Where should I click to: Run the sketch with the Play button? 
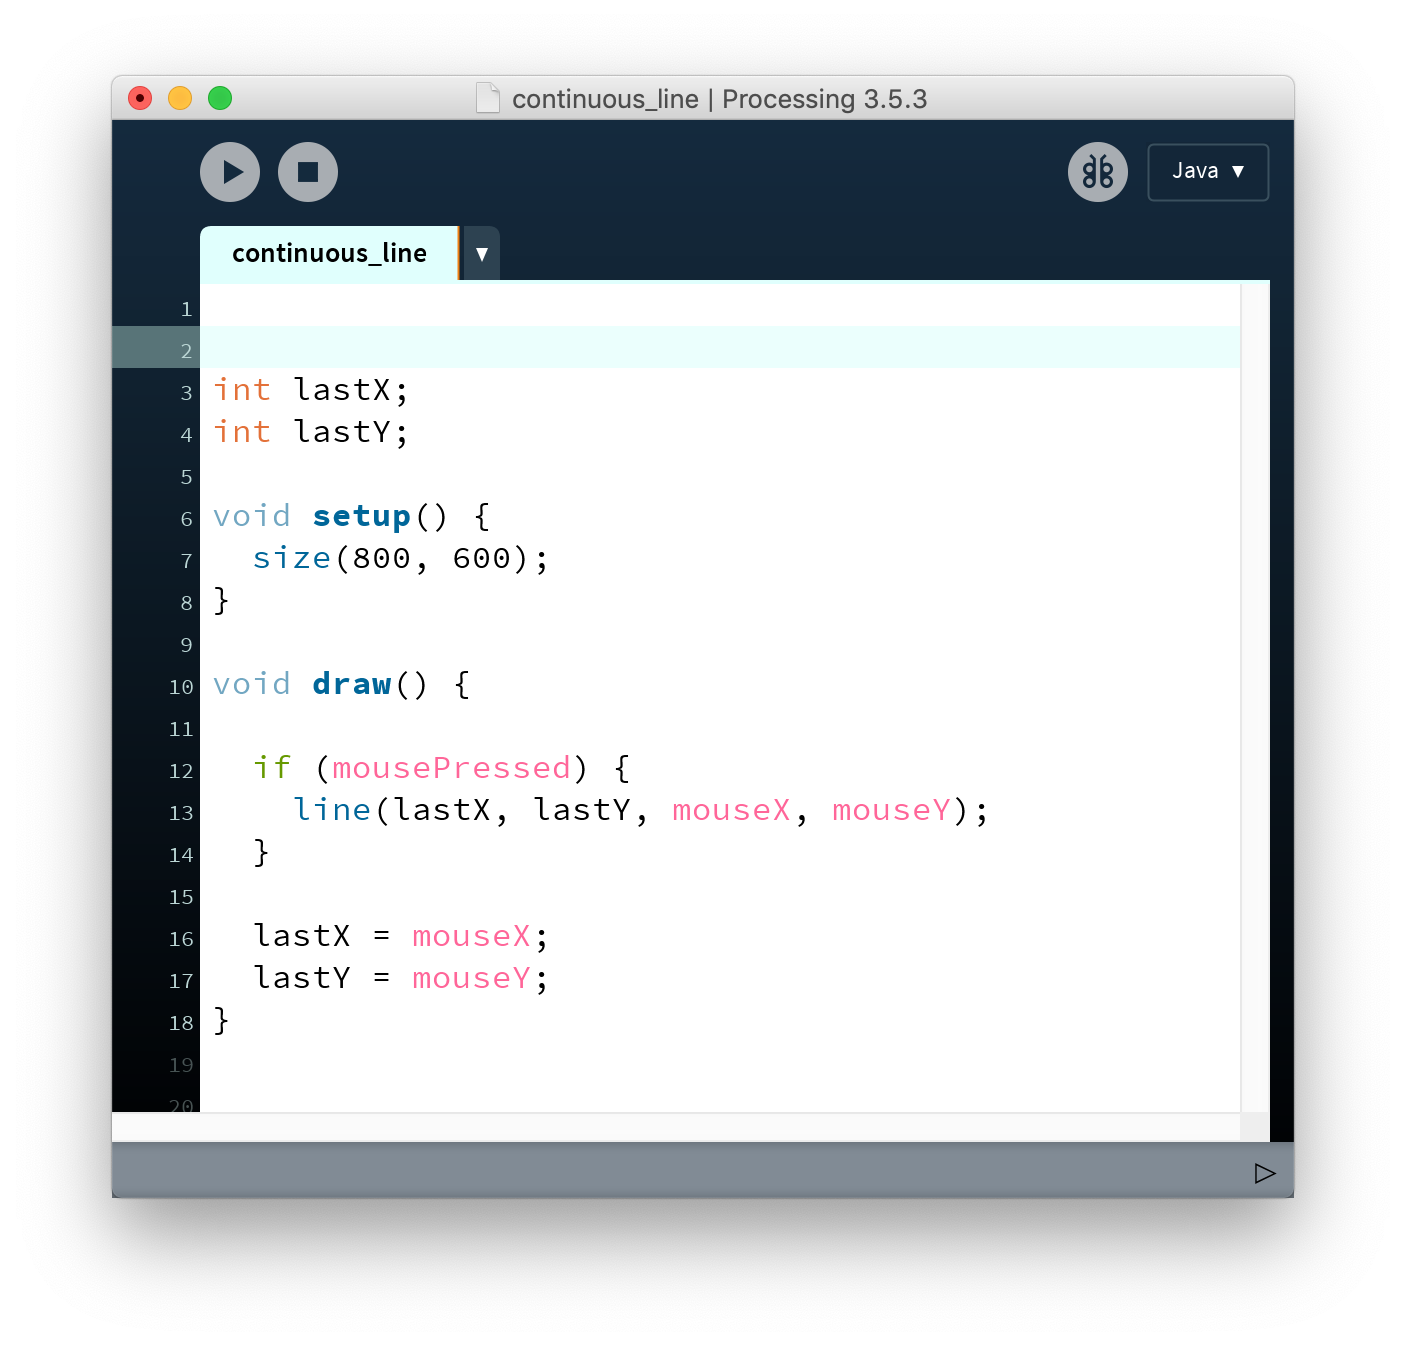tap(230, 172)
